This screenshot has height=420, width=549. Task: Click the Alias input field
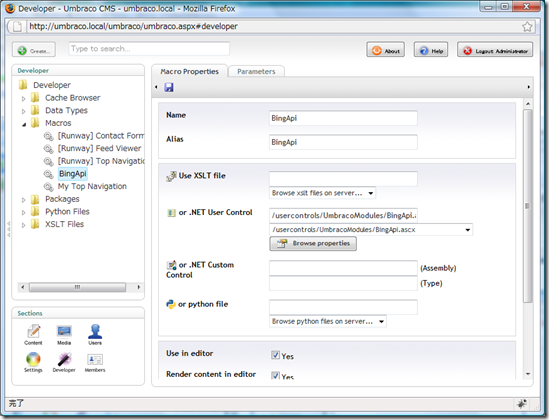tap(343, 142)
